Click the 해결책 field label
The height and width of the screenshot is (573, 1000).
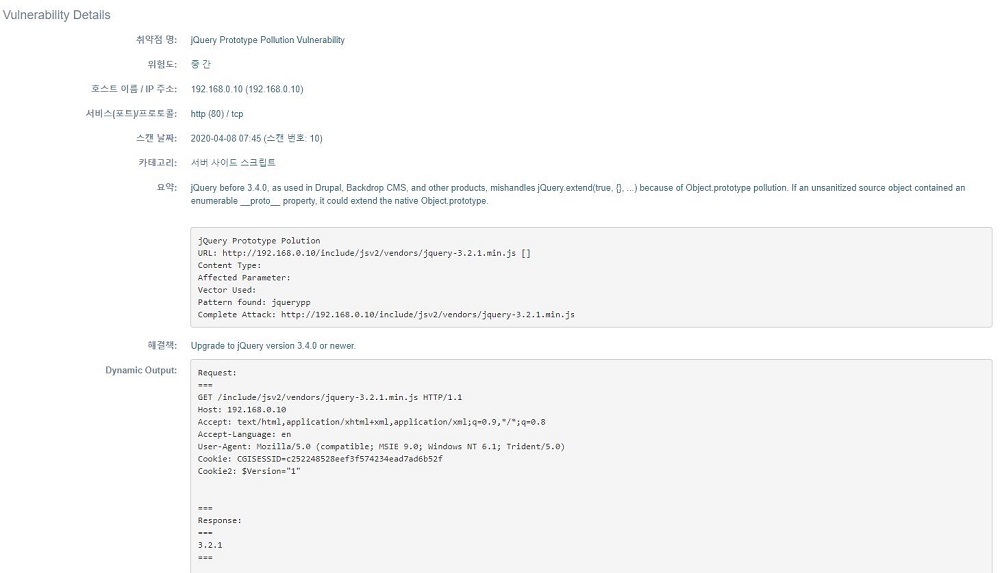coord(162,346)
